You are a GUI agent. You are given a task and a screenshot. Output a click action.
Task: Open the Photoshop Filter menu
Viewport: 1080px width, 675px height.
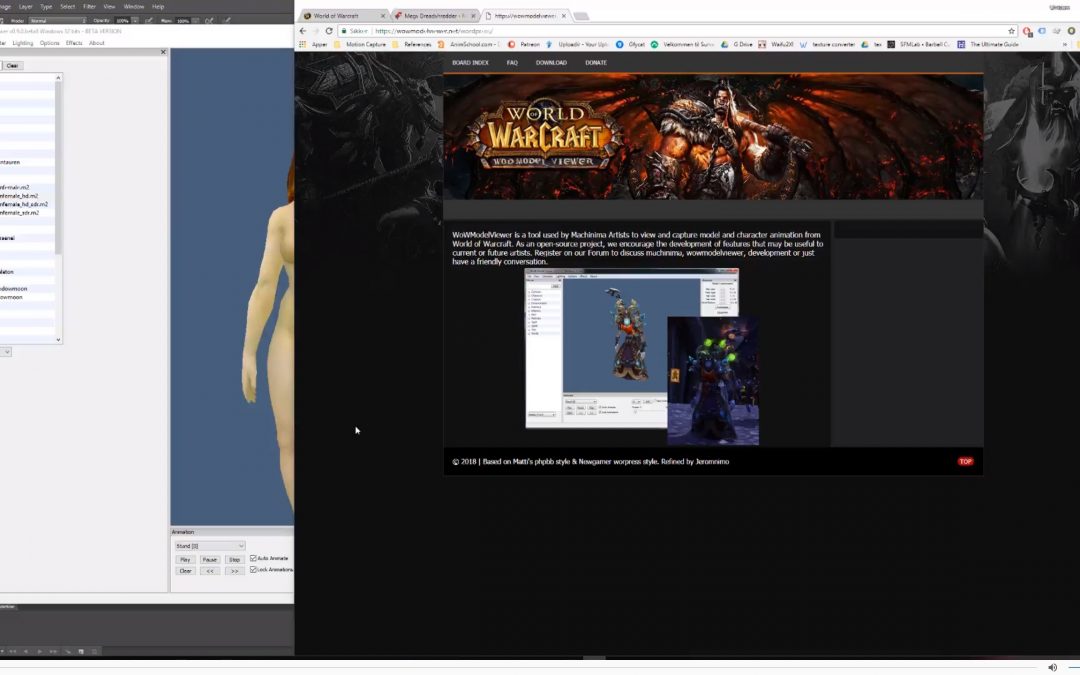(90, 6)
